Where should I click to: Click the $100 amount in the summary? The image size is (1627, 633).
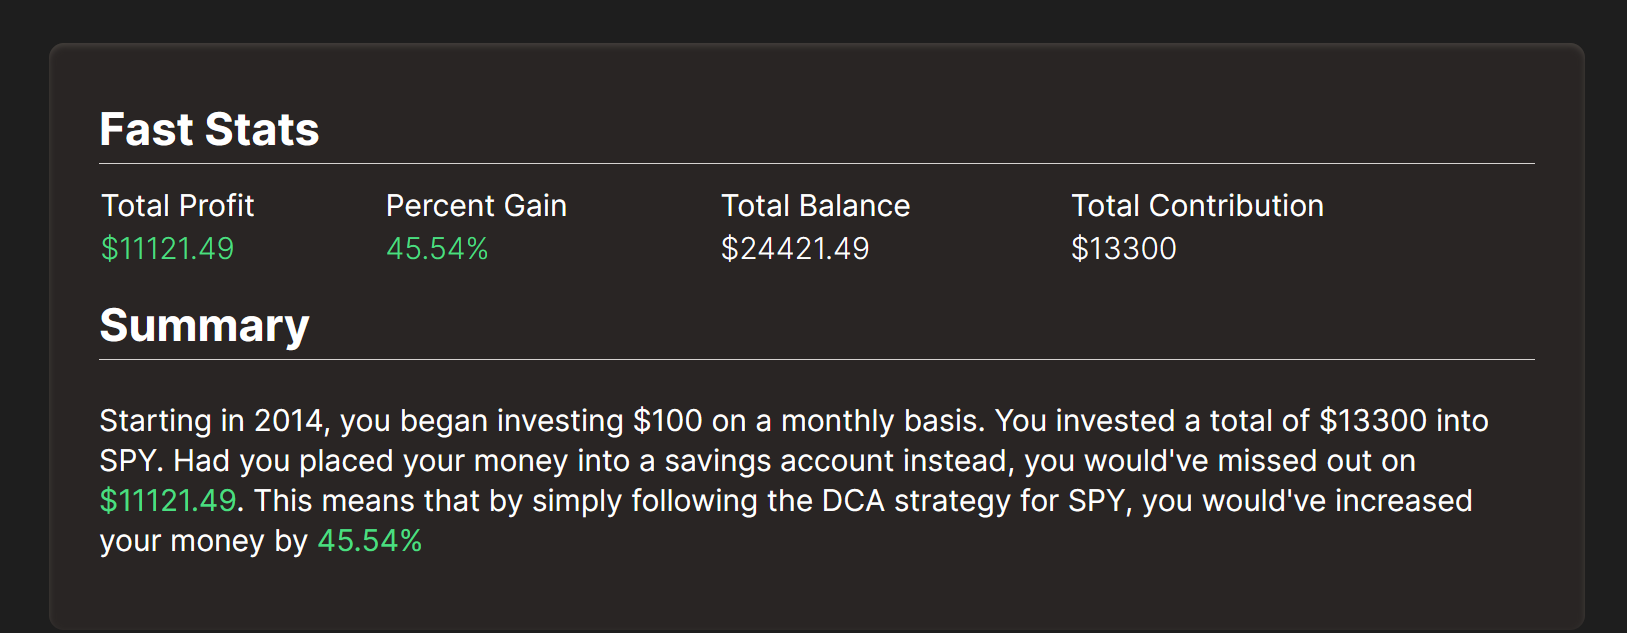[x=667, y=421]
